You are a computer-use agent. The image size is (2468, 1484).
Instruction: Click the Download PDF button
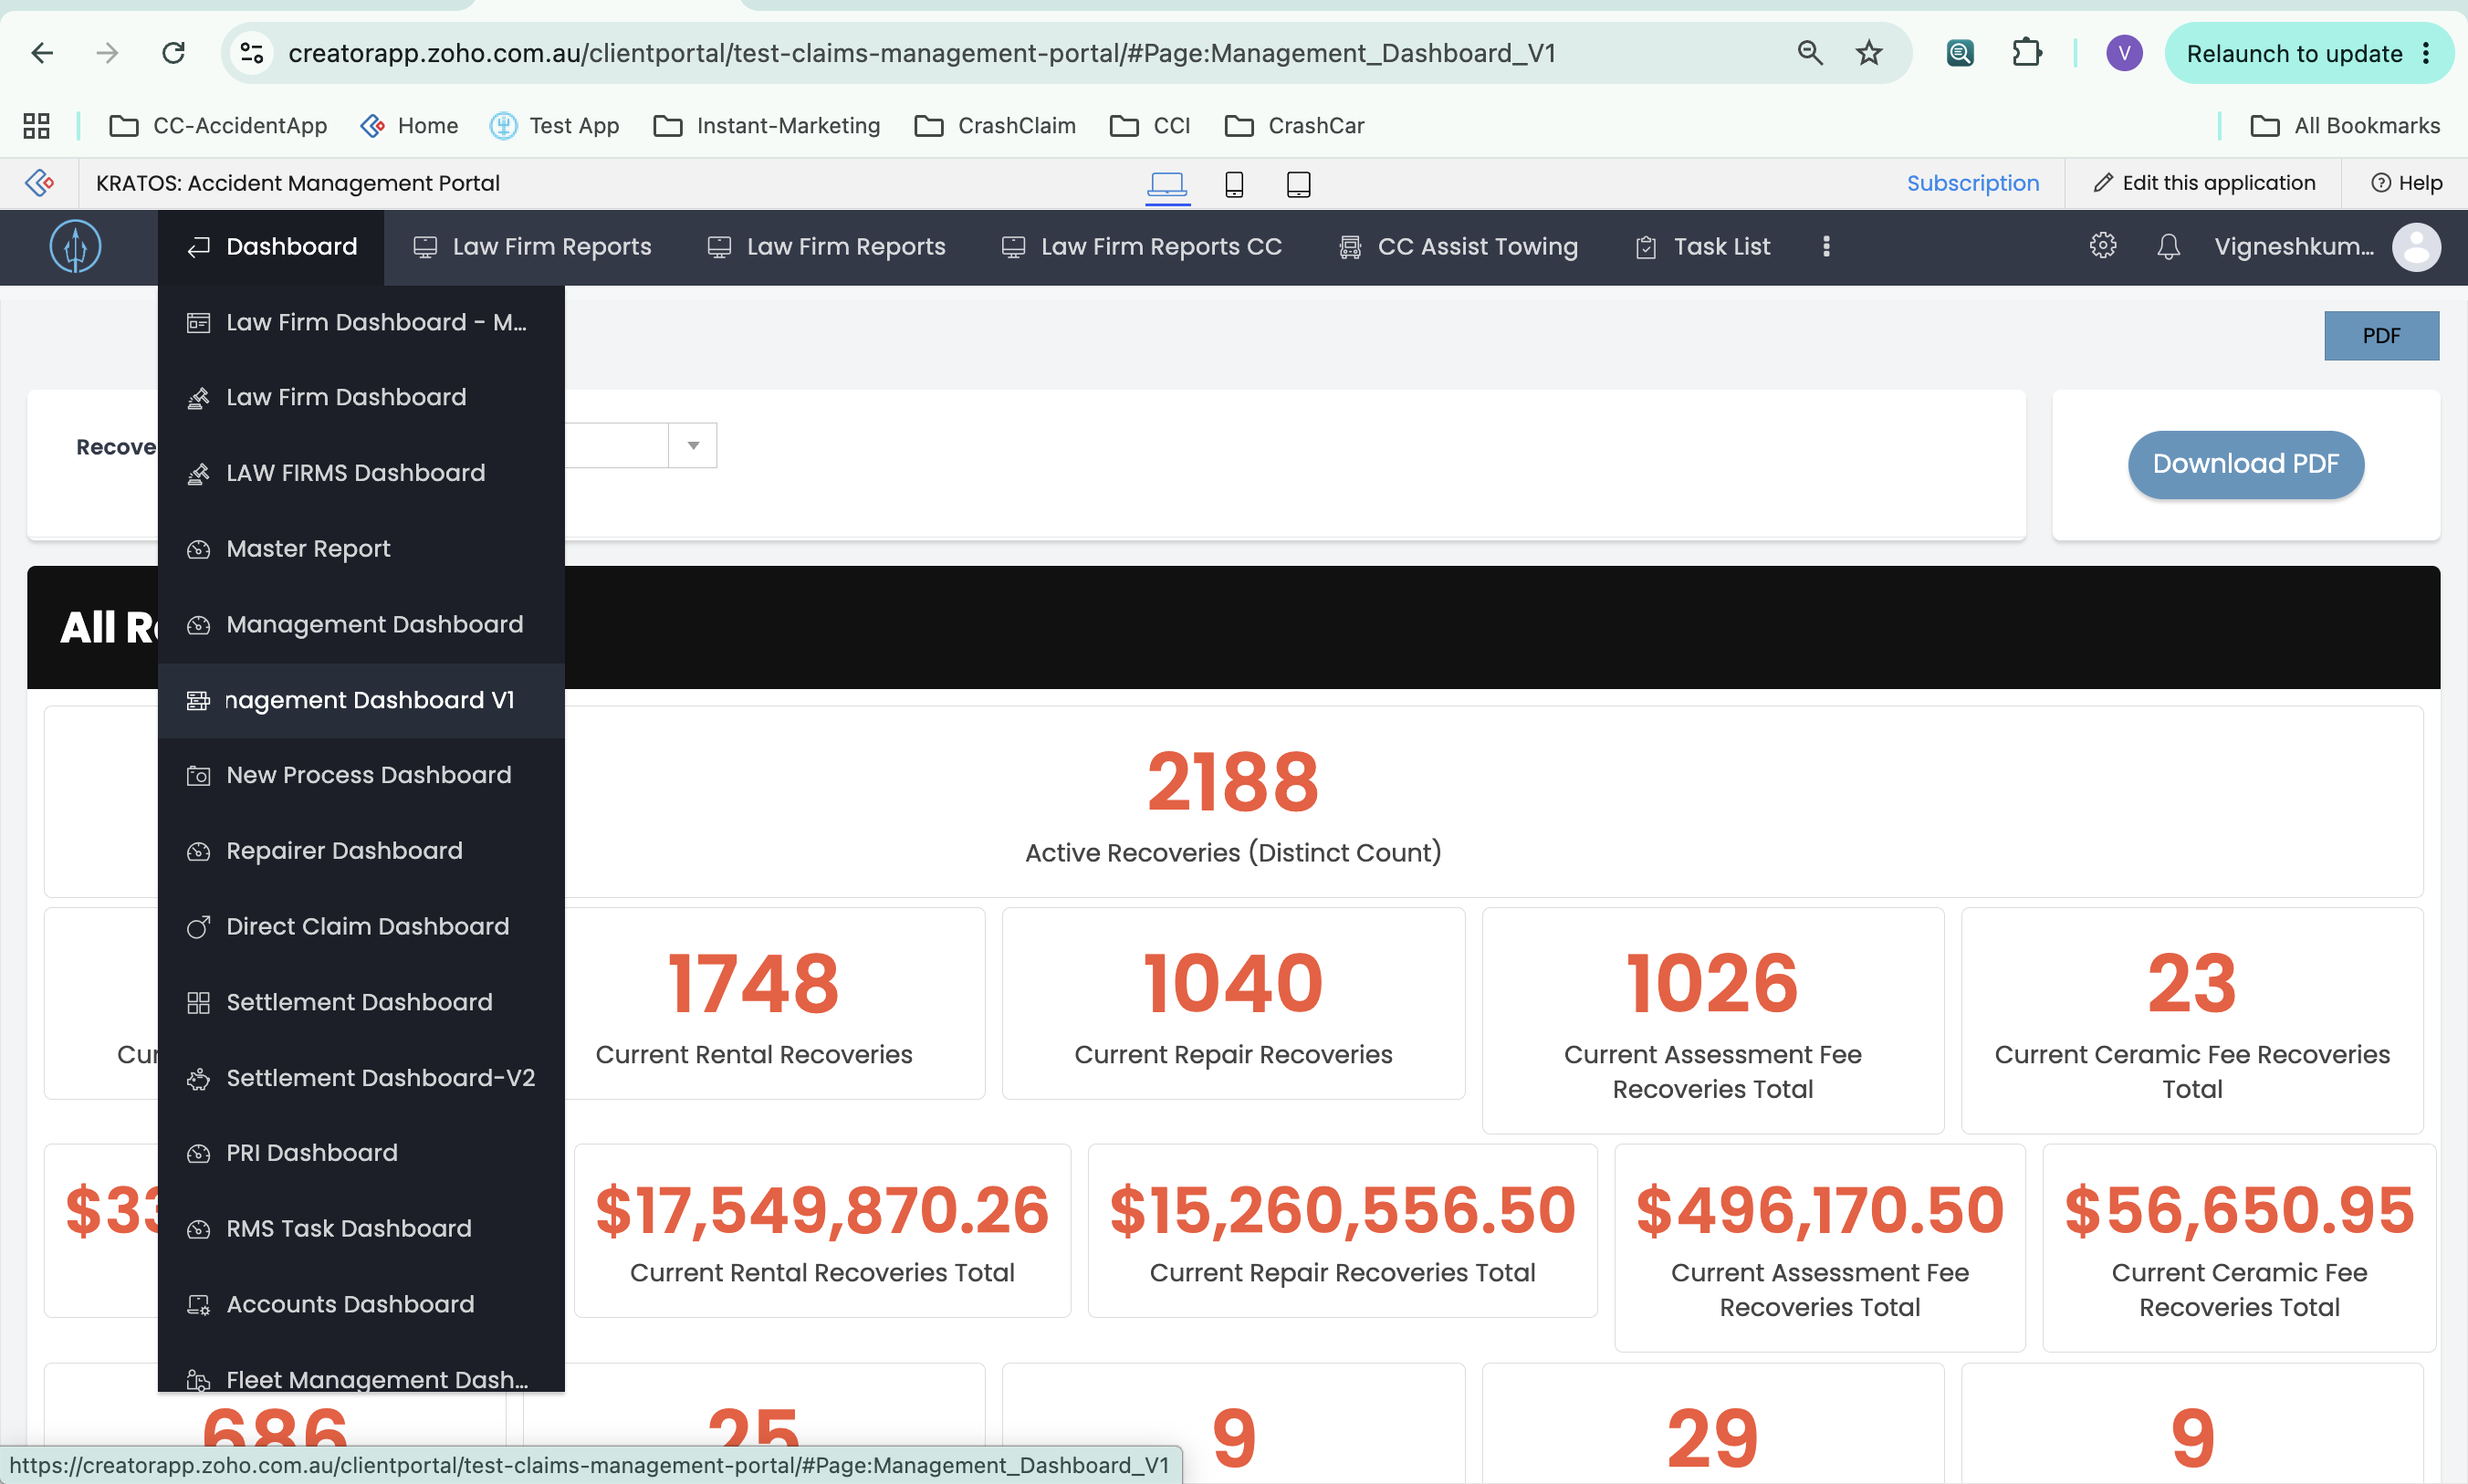2245,464
